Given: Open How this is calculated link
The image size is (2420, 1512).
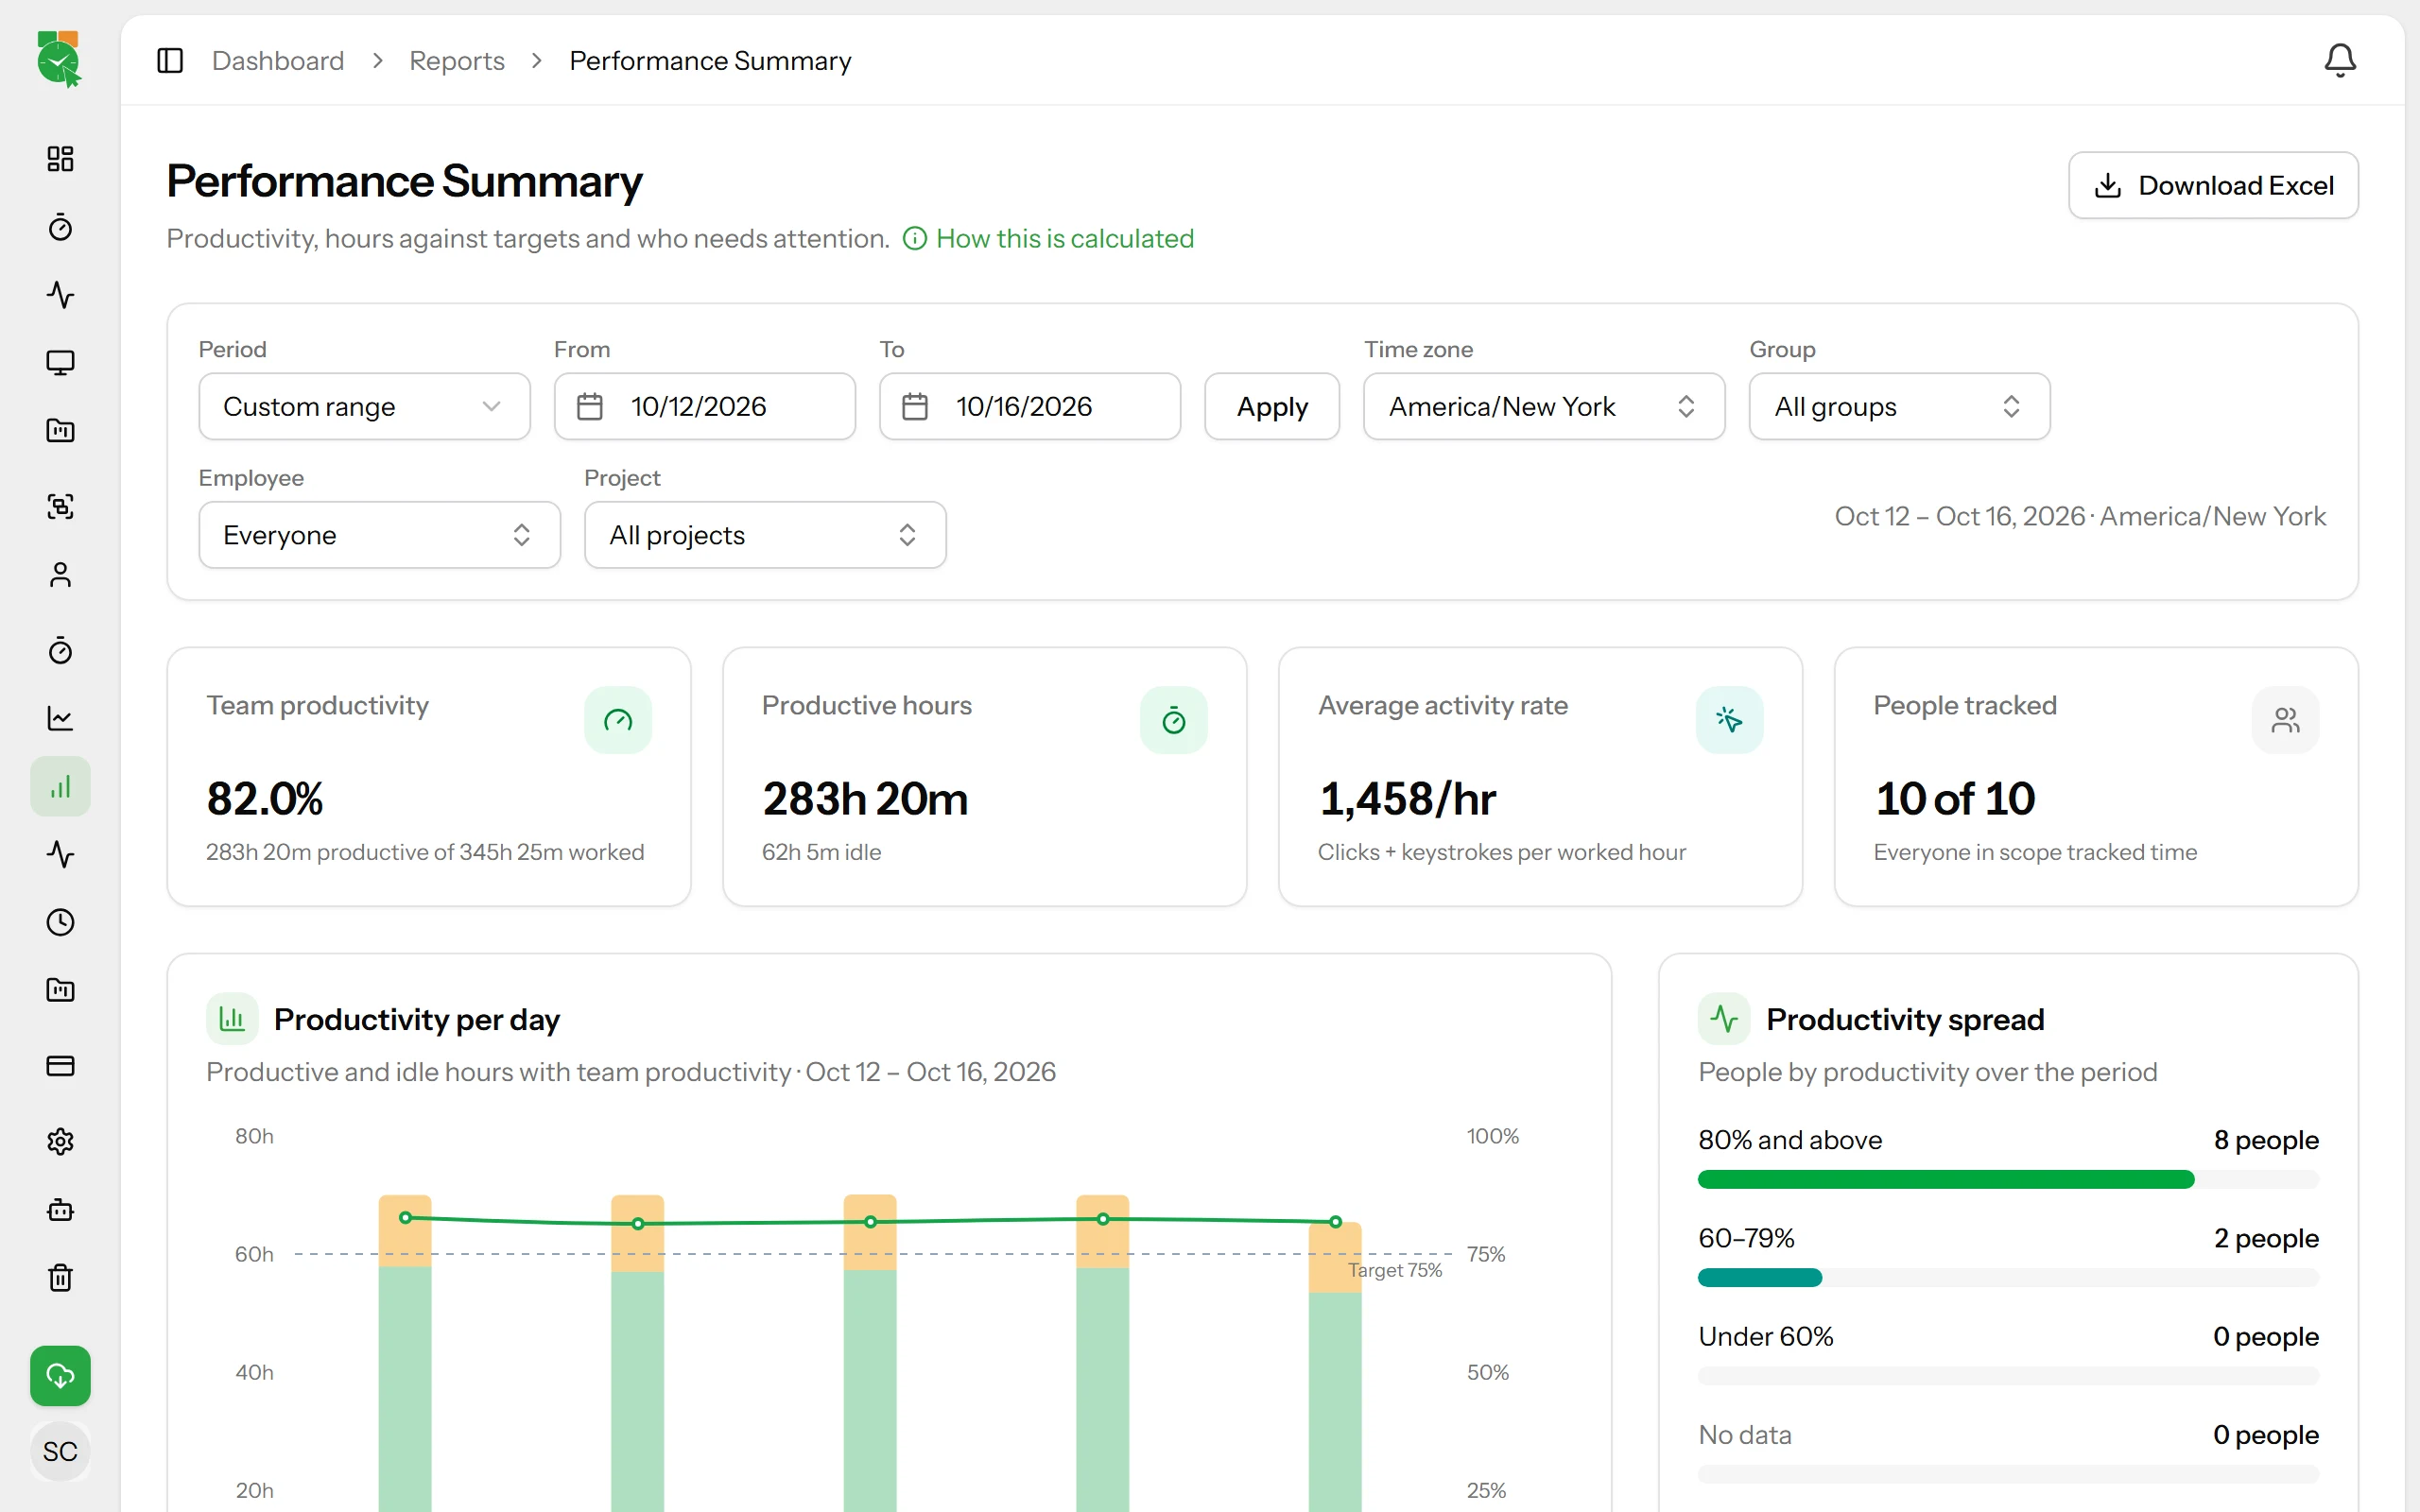Looking at the screenshot, I should (x=1048, y=238).
